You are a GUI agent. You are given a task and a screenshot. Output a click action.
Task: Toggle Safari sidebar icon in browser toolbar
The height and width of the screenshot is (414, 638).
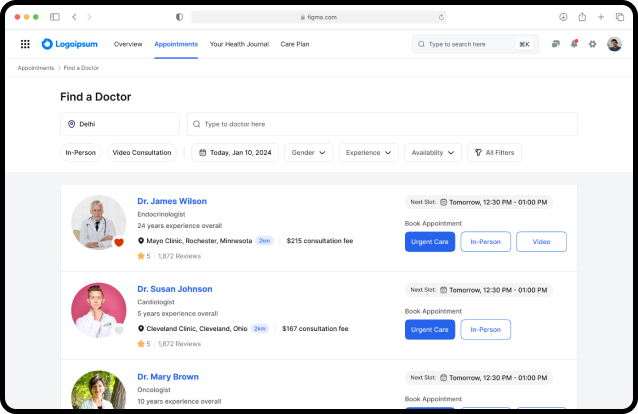[55, 17]
